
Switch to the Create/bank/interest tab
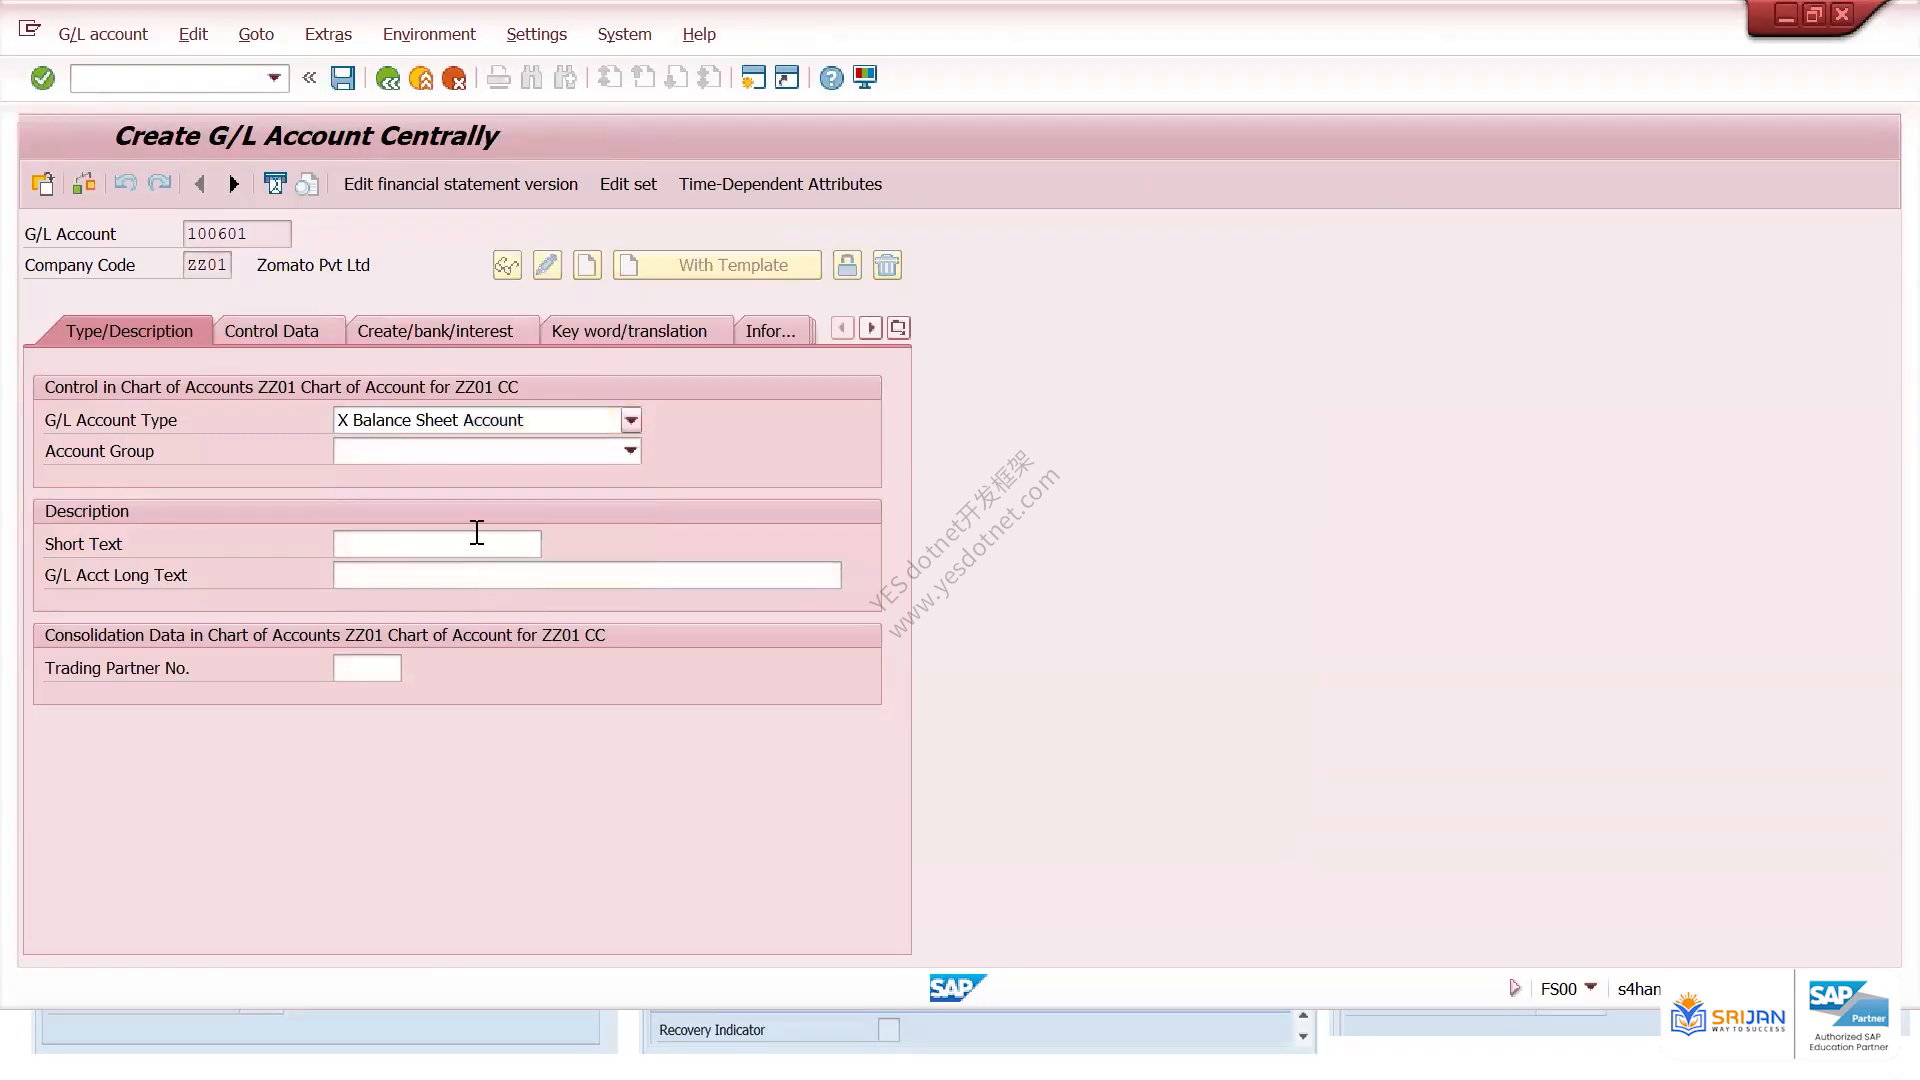435,331
